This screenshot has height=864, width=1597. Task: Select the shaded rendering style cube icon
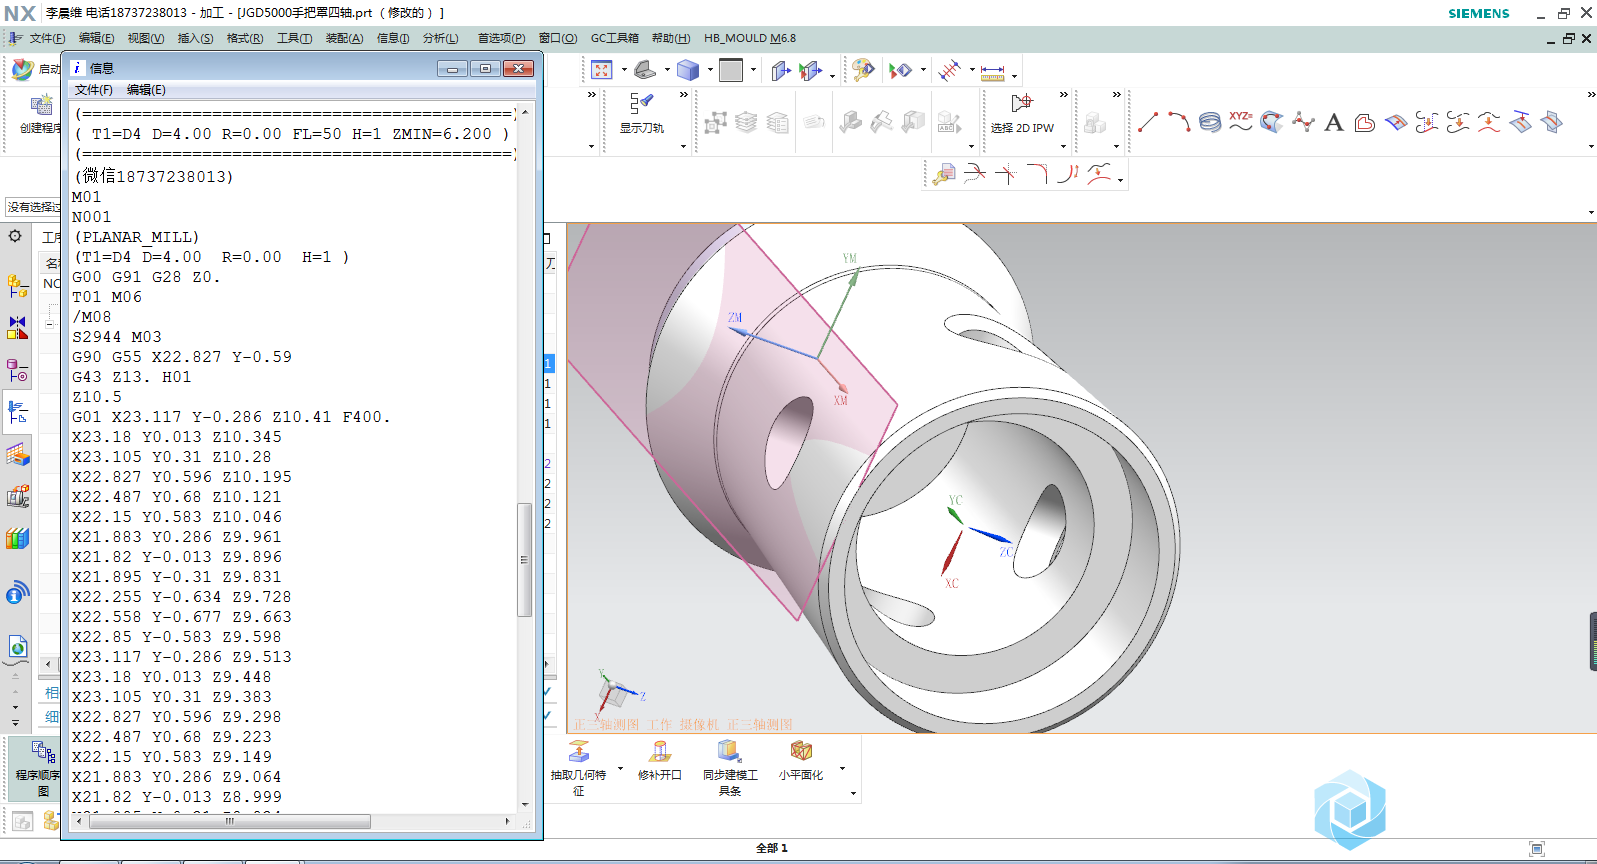pos(688,70)
